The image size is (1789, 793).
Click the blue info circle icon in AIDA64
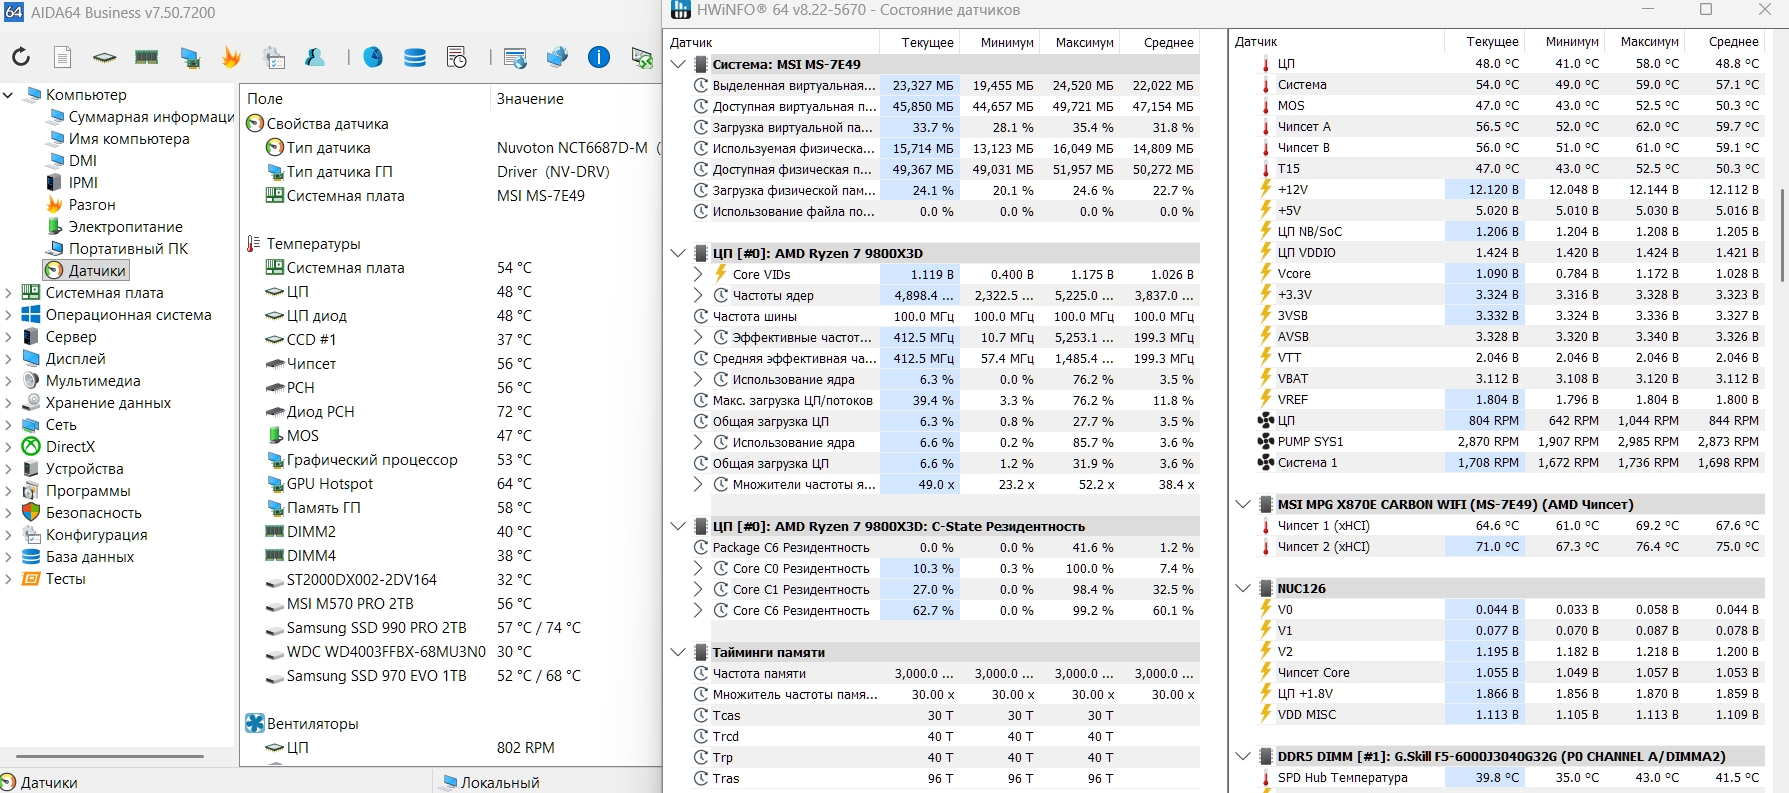coord(599,57)
